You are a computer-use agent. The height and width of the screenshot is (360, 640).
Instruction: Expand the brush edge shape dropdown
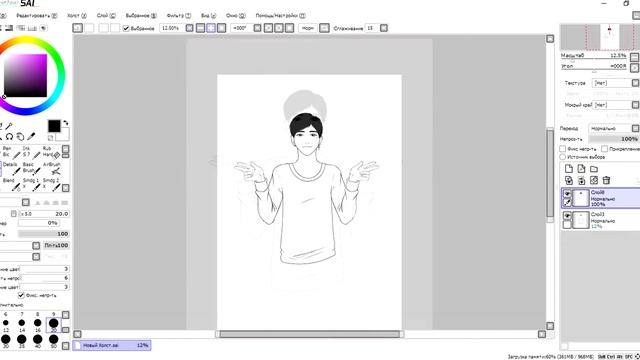(26, 202)
